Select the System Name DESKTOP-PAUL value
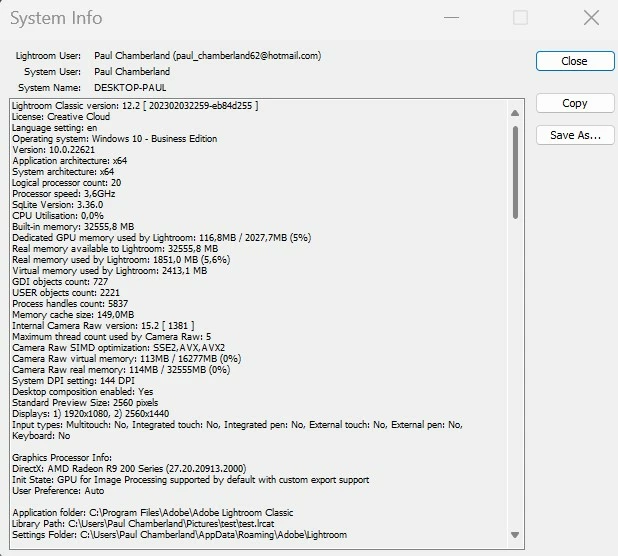The image size is (618, 556). click(130, 87)
